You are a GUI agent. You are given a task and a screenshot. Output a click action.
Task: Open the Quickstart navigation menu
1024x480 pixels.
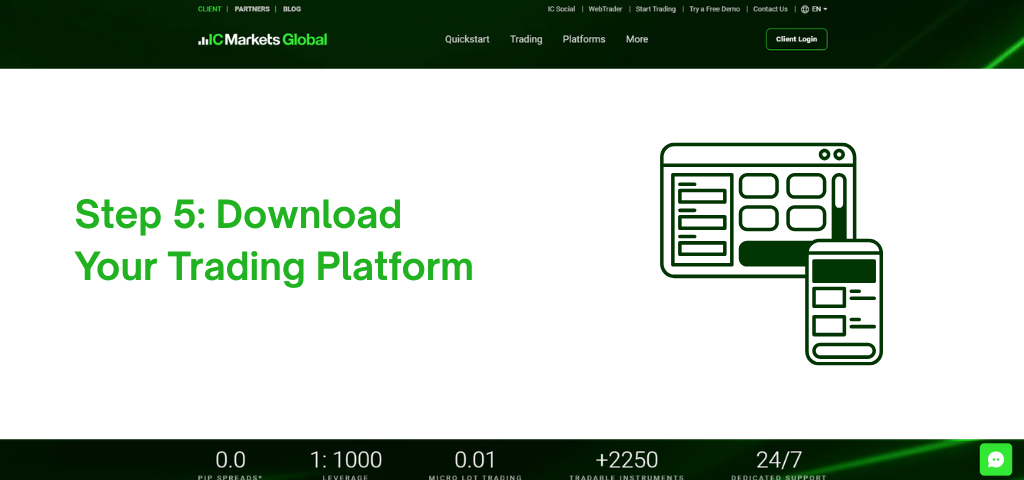click(467, 40)
